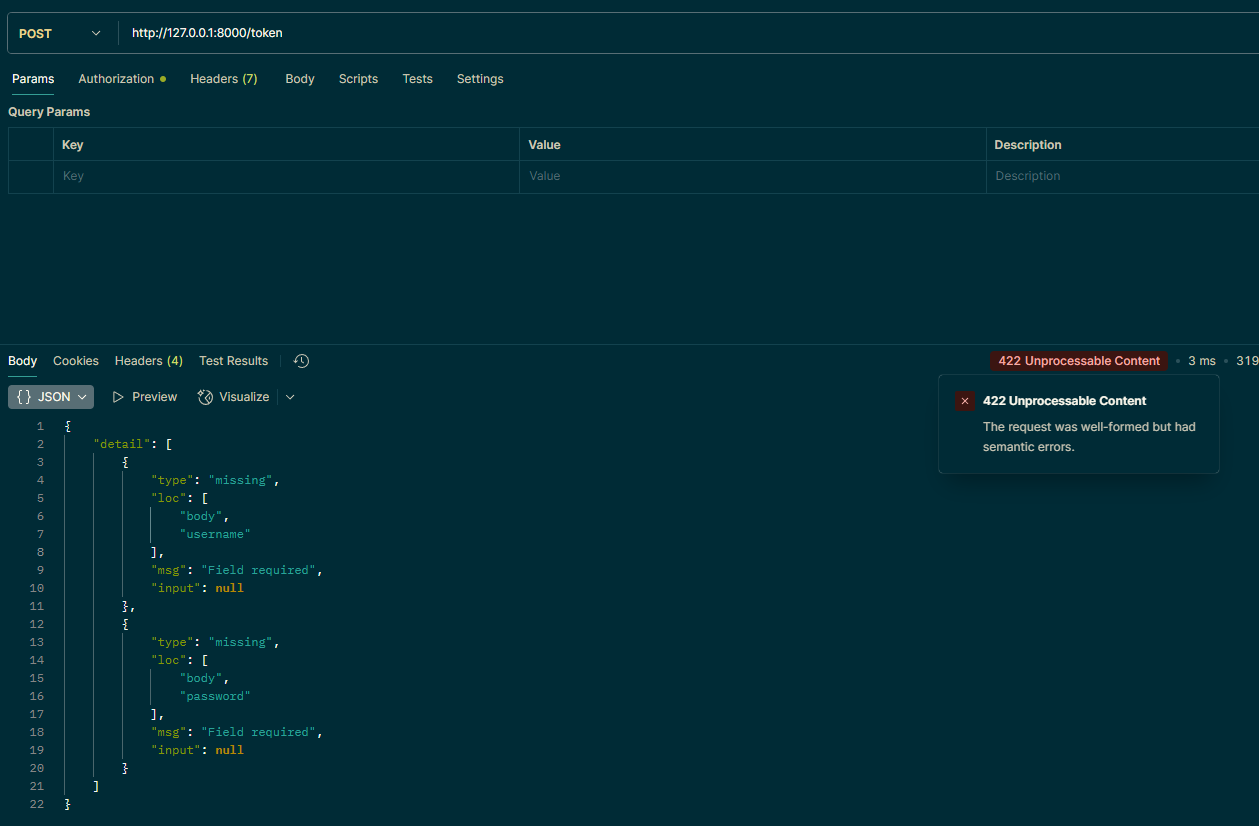Click the query param Key input
Viewport: 1259px width, 826px height.
[x=286, y=176]
